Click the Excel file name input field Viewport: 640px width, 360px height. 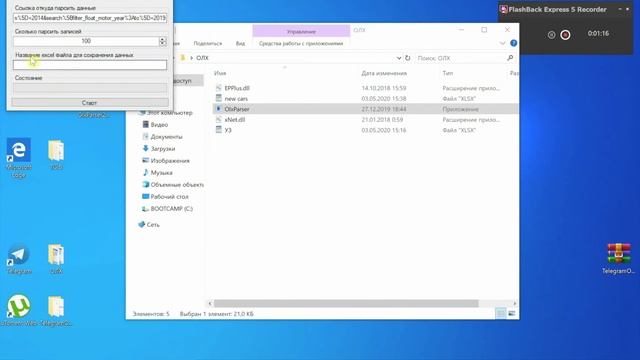pyautogui.click(x=90, y=64)
